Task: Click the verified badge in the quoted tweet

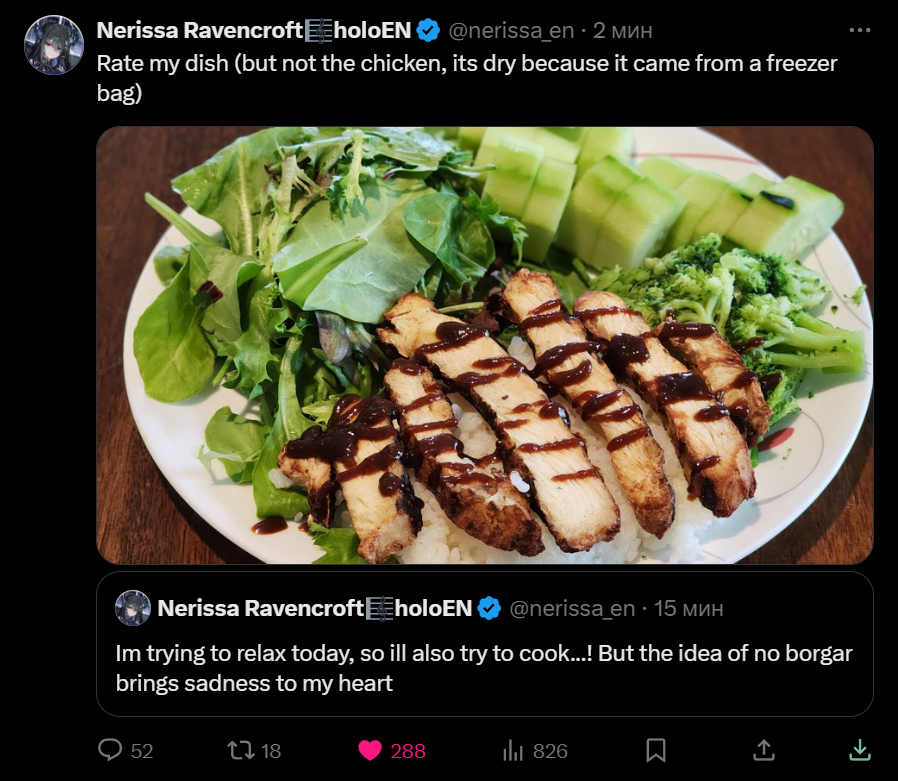Action: [x=489, y=608]
